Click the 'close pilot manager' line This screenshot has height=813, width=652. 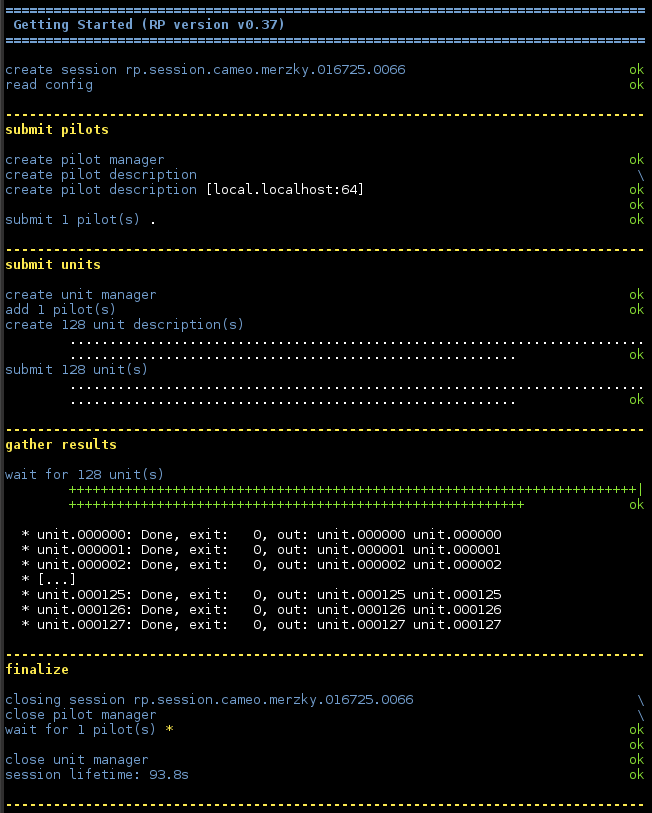click(x=80, y=715)
